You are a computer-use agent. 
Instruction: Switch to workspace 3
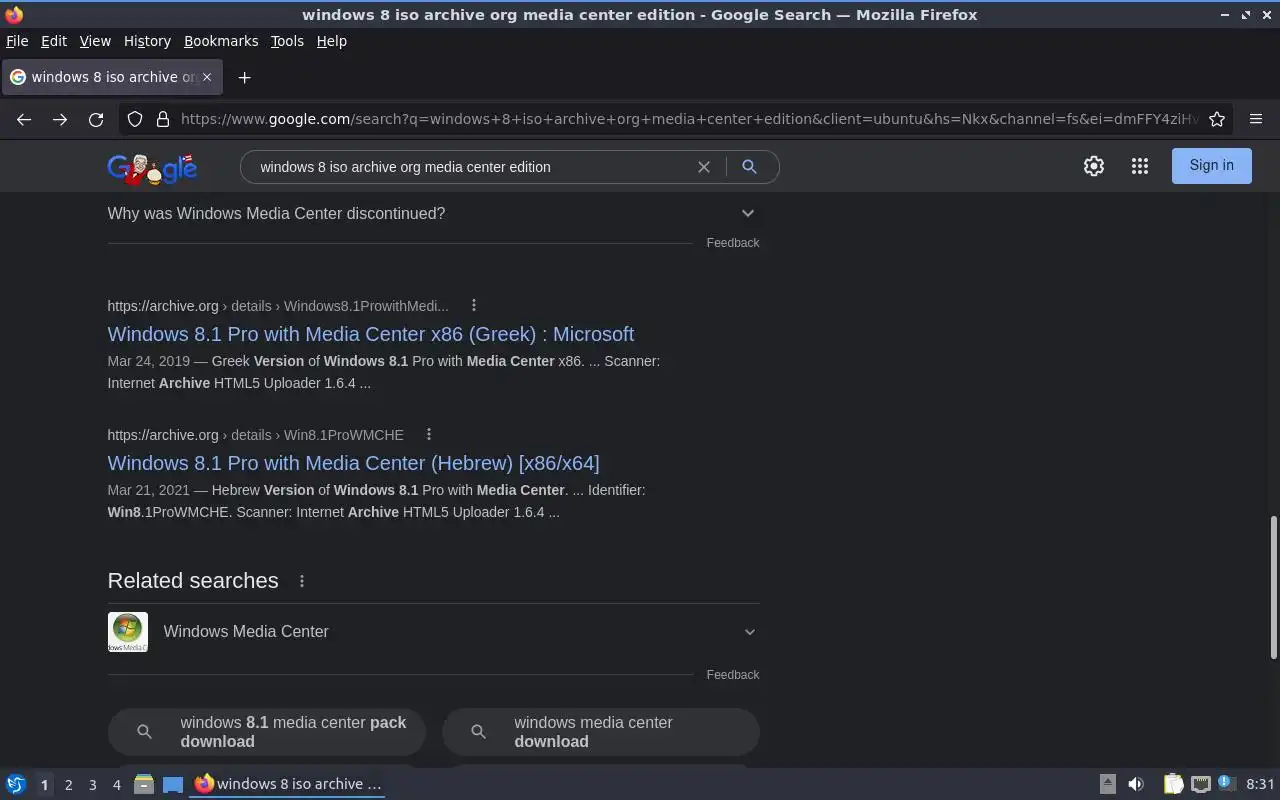(92, 785)
